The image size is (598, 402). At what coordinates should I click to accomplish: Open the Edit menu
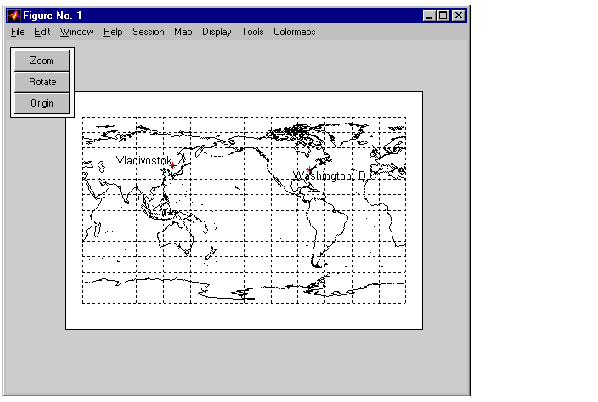point(42,32)
